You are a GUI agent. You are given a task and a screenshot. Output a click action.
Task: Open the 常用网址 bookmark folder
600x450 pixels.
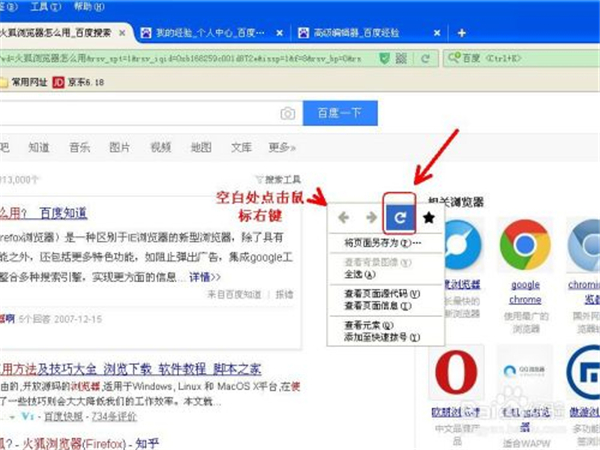(x=24, y=82)
